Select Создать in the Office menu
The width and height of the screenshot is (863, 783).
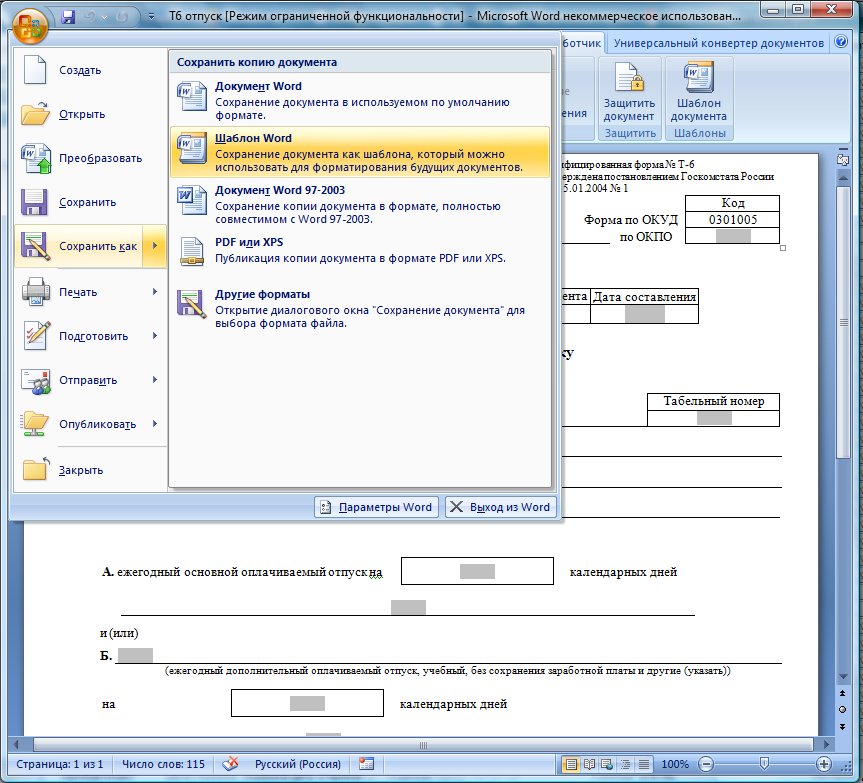point(90,70)
